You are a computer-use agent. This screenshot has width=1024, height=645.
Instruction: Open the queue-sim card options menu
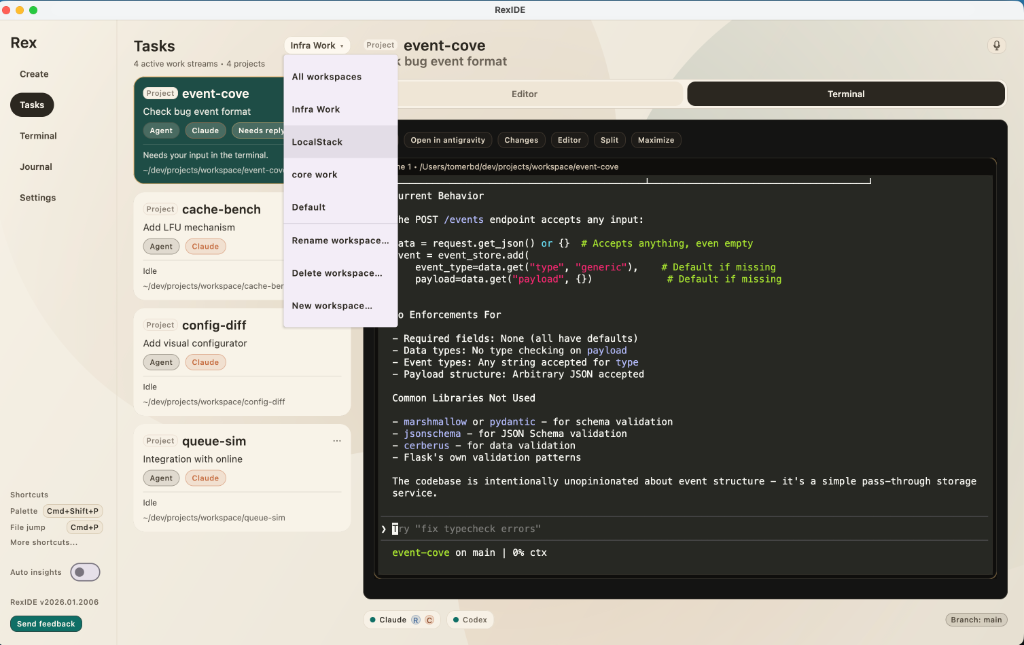point(337,440)
